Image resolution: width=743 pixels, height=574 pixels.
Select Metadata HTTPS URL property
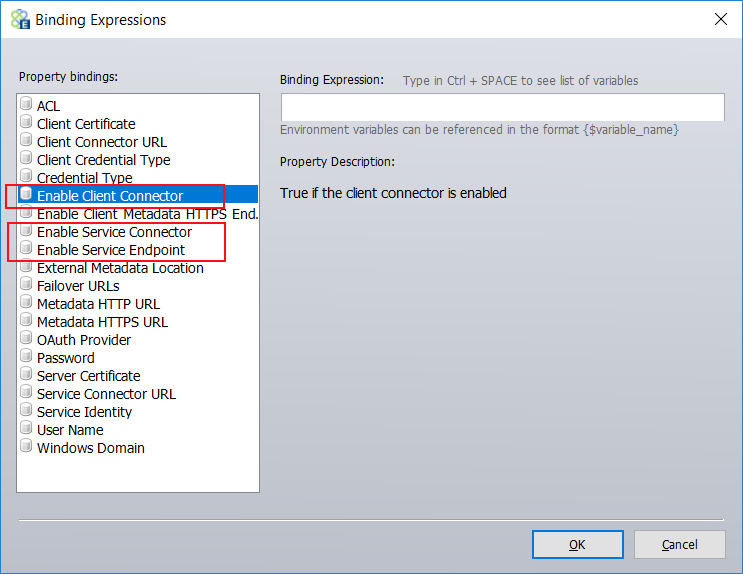102,322
